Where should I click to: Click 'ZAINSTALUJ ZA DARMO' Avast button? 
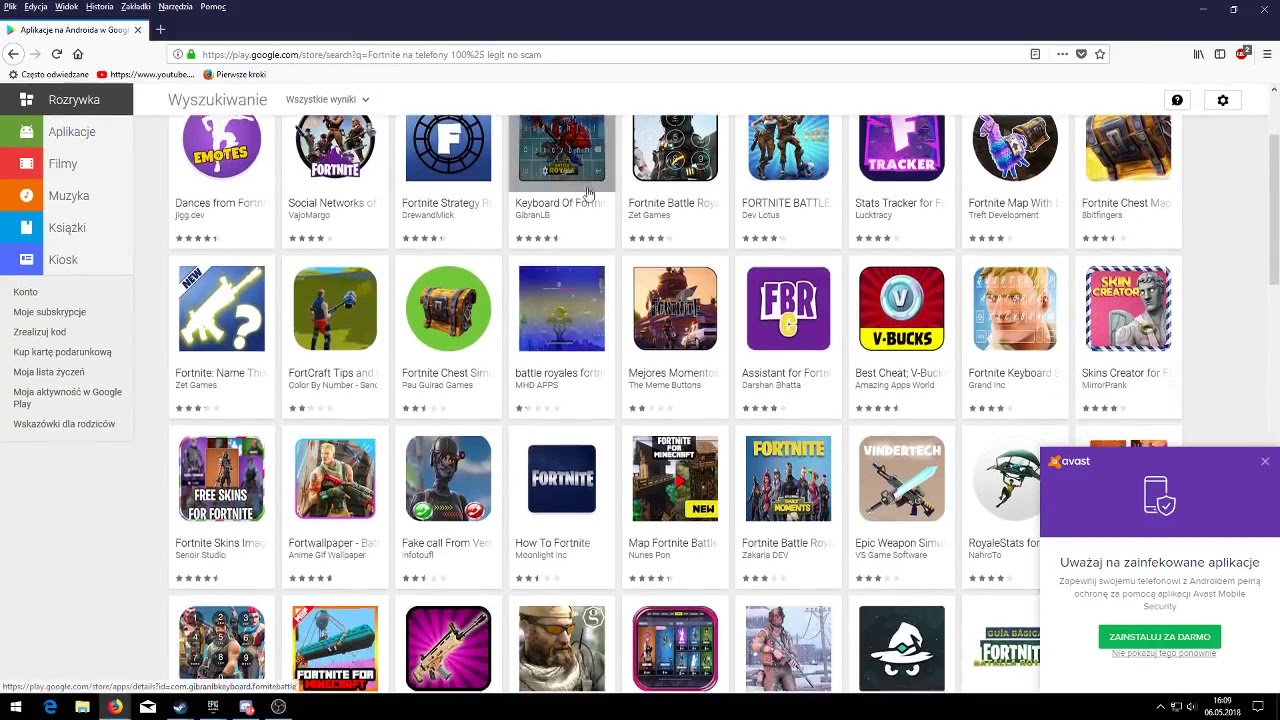coord(1159,637)
